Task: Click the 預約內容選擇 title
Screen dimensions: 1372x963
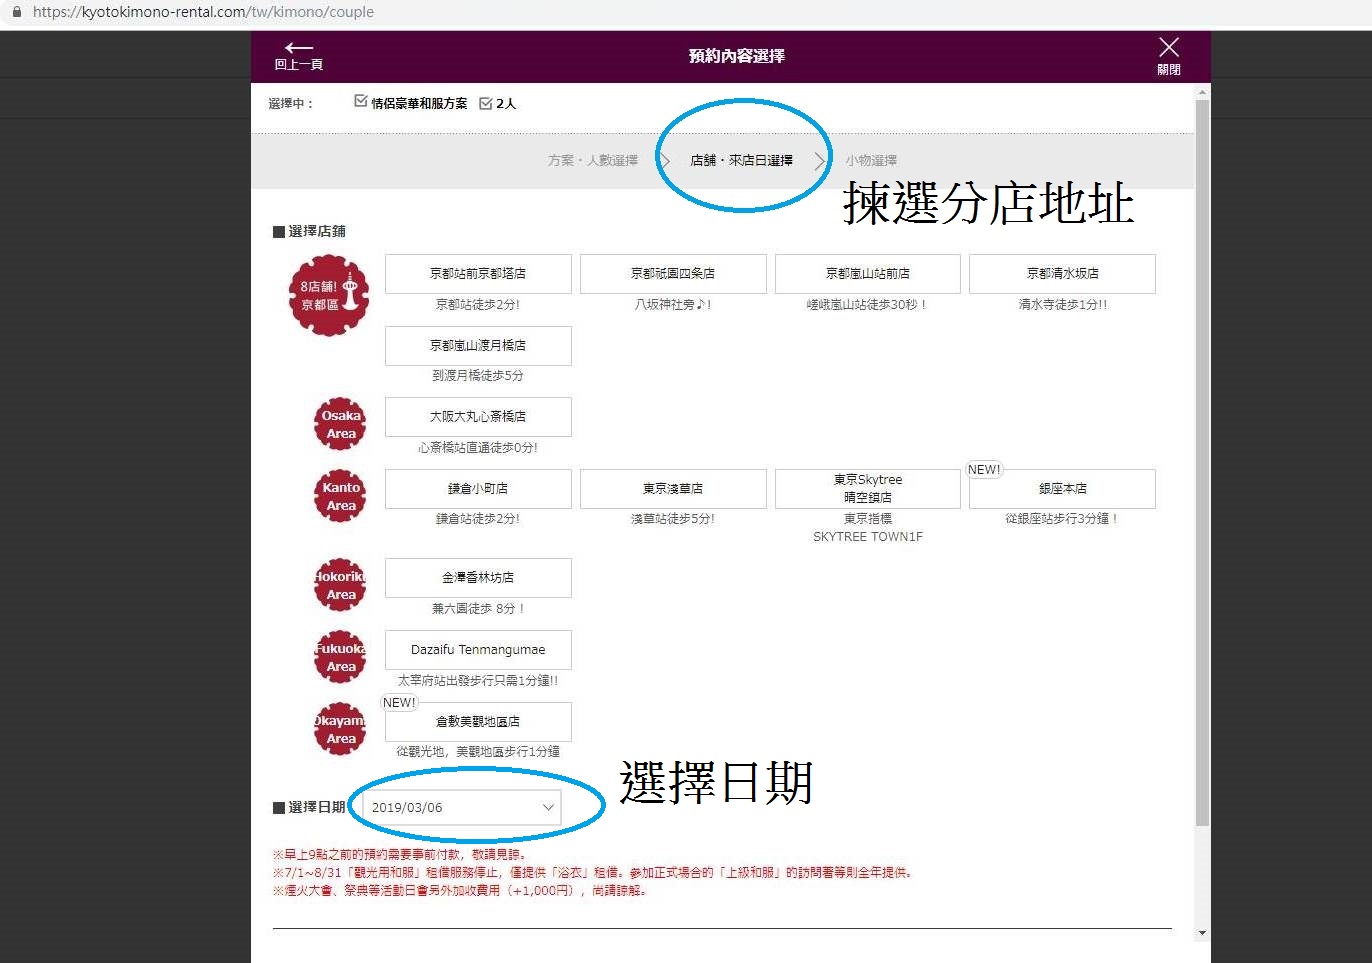Action: click(x=737, y=56)
